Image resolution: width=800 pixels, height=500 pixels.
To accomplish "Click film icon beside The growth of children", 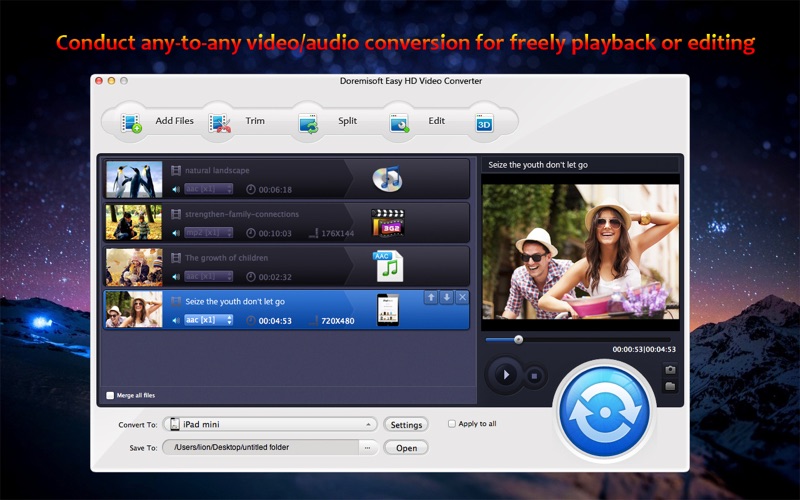I will tap(176, 258).
